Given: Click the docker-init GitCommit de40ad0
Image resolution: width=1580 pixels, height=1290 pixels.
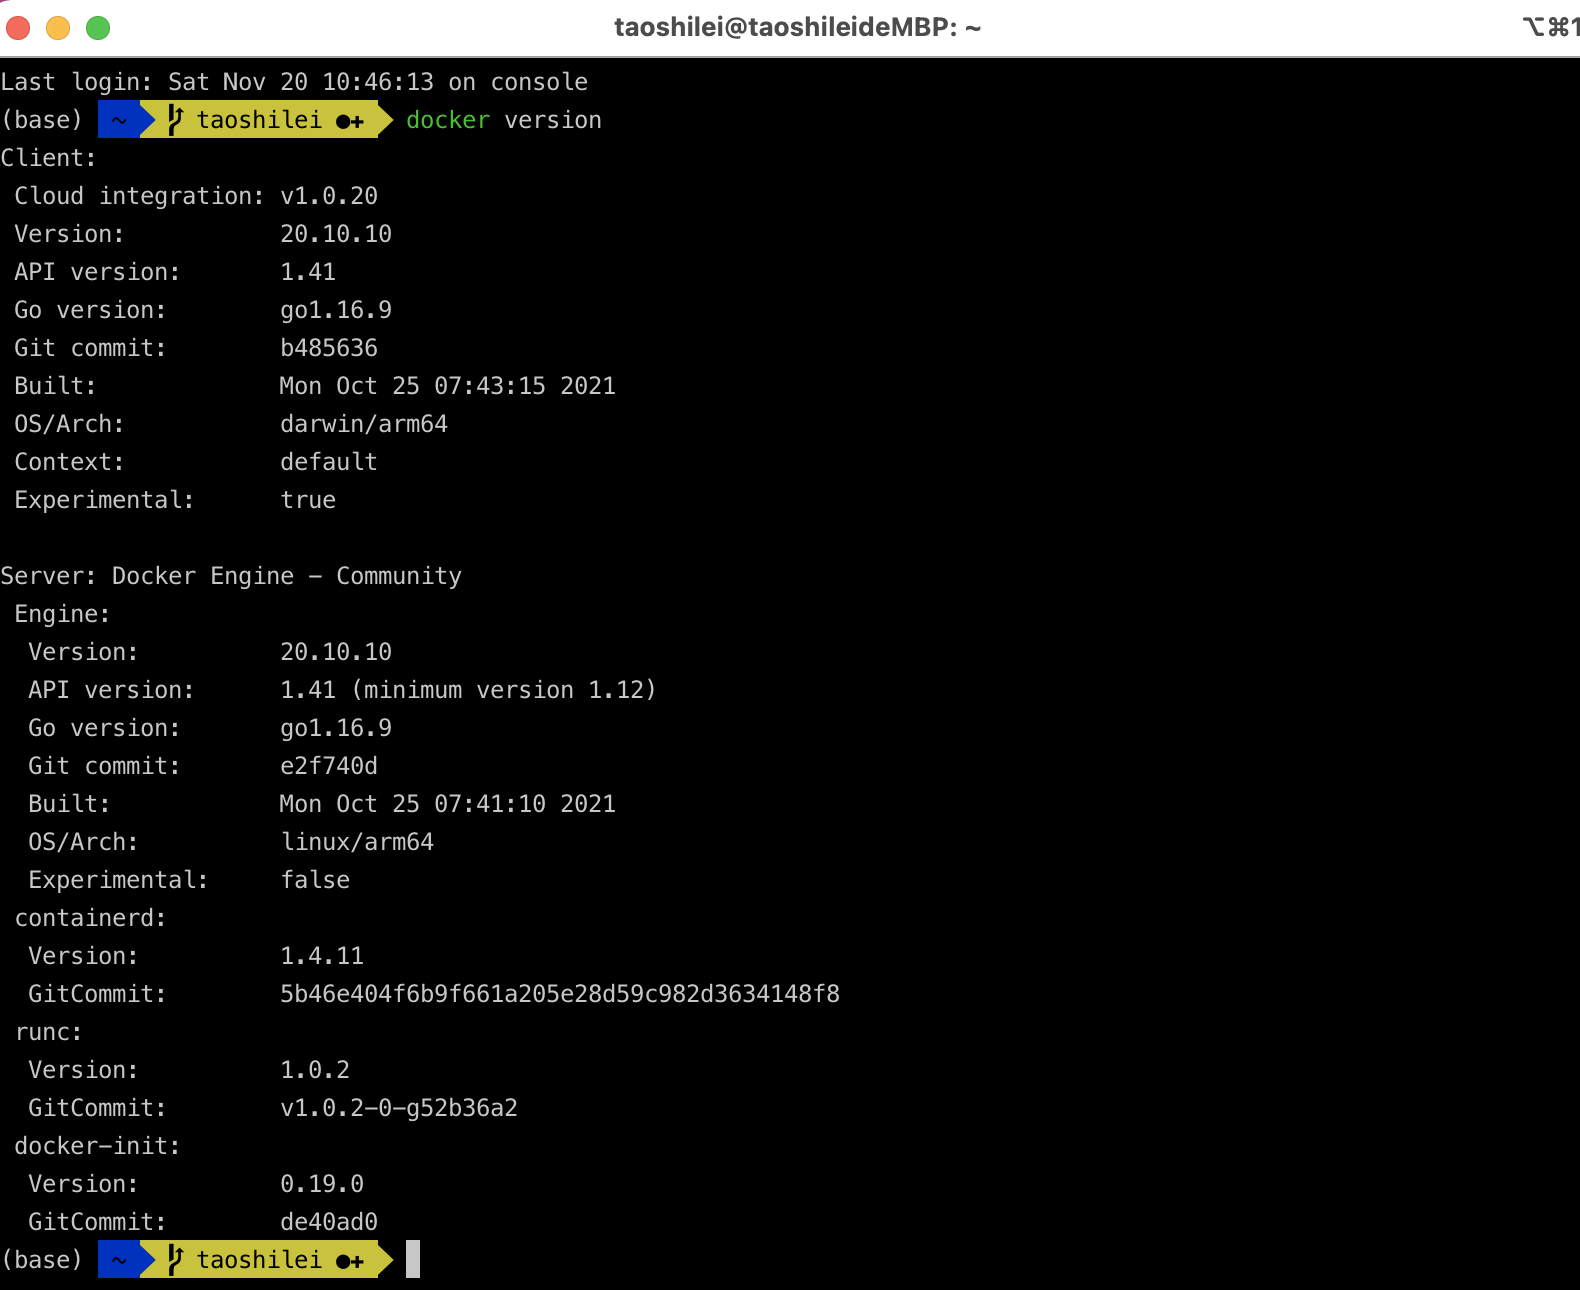Looking at the screenshot, I should (329, 1222).
